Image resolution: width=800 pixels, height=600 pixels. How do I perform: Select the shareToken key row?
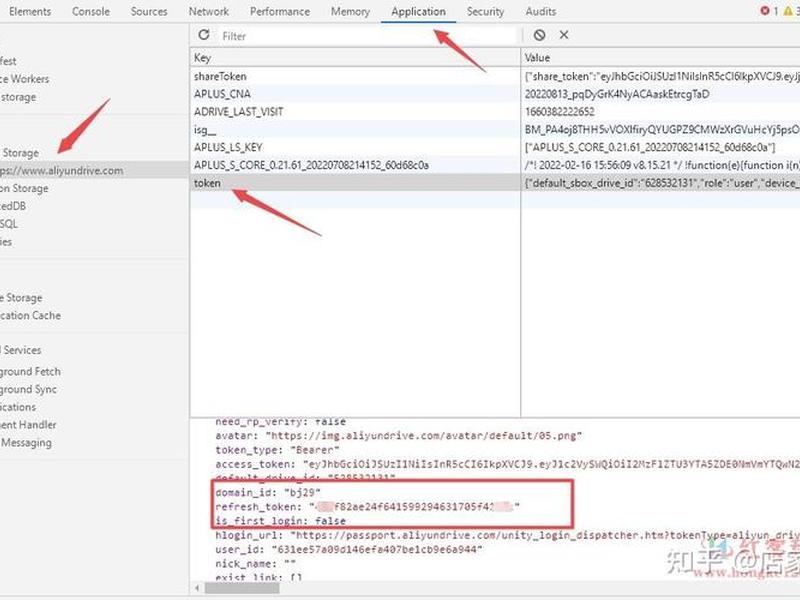coord(355,77)
